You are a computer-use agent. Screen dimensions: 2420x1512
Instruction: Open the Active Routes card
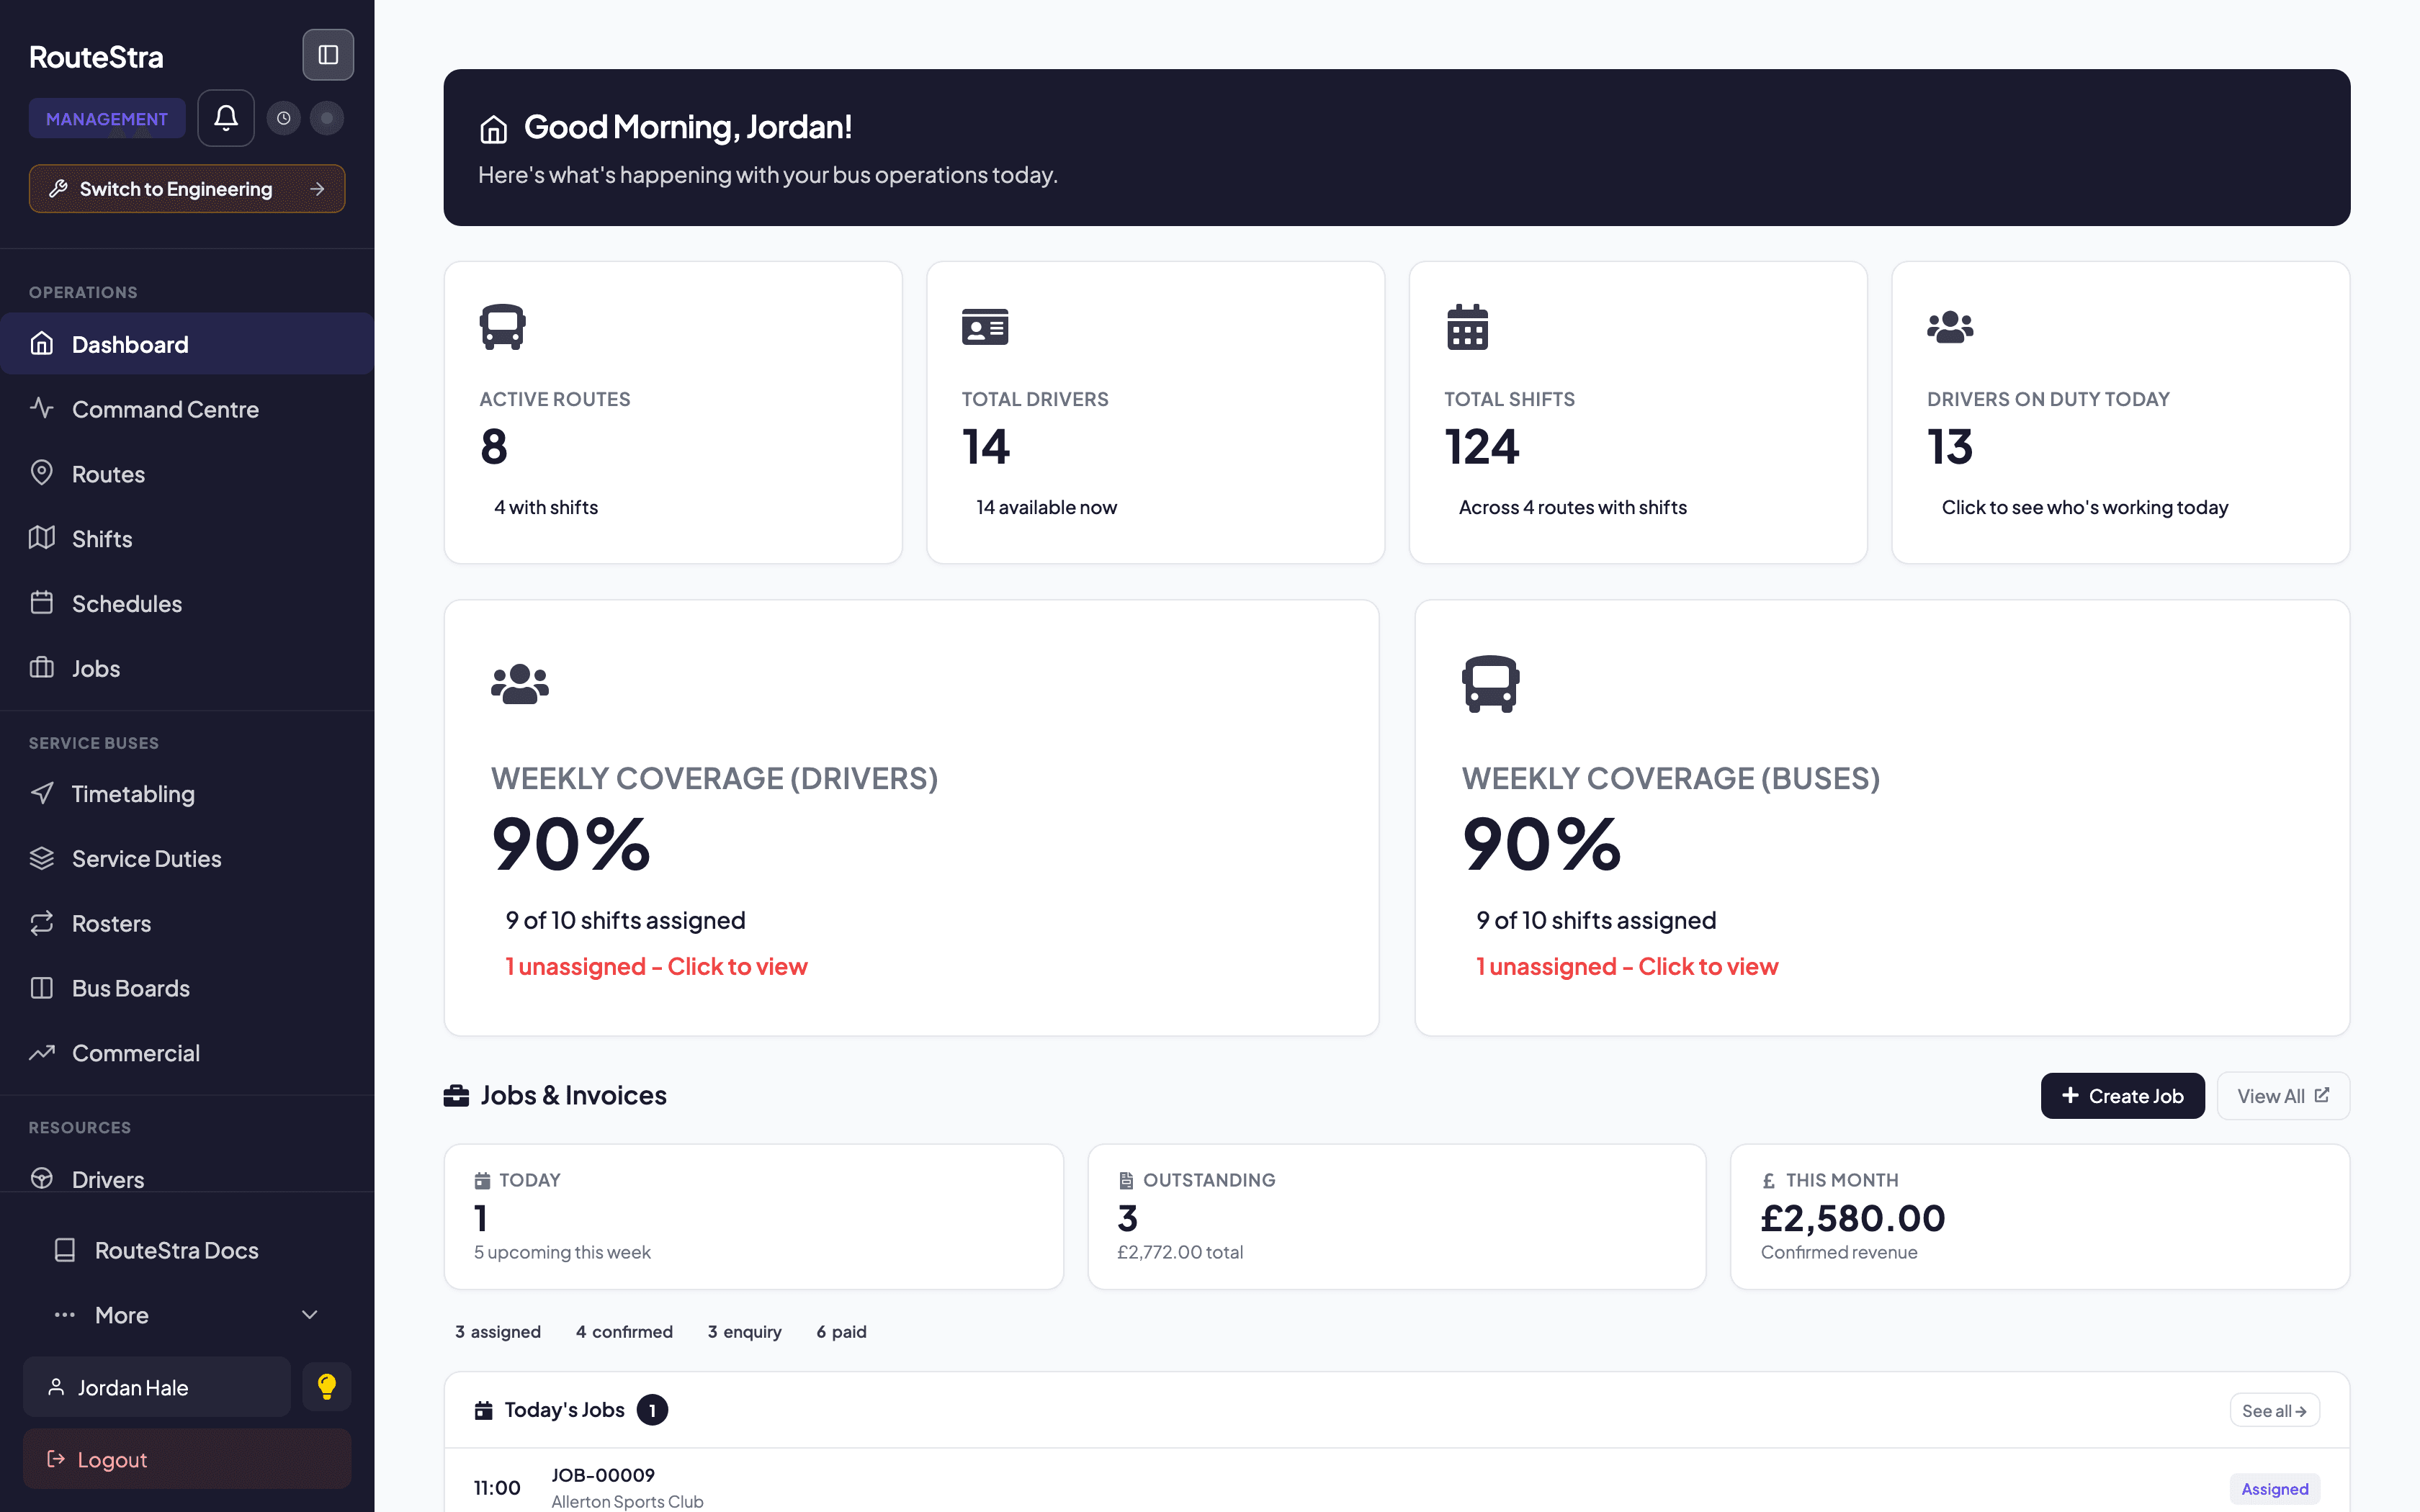click(x=673, y=413)
